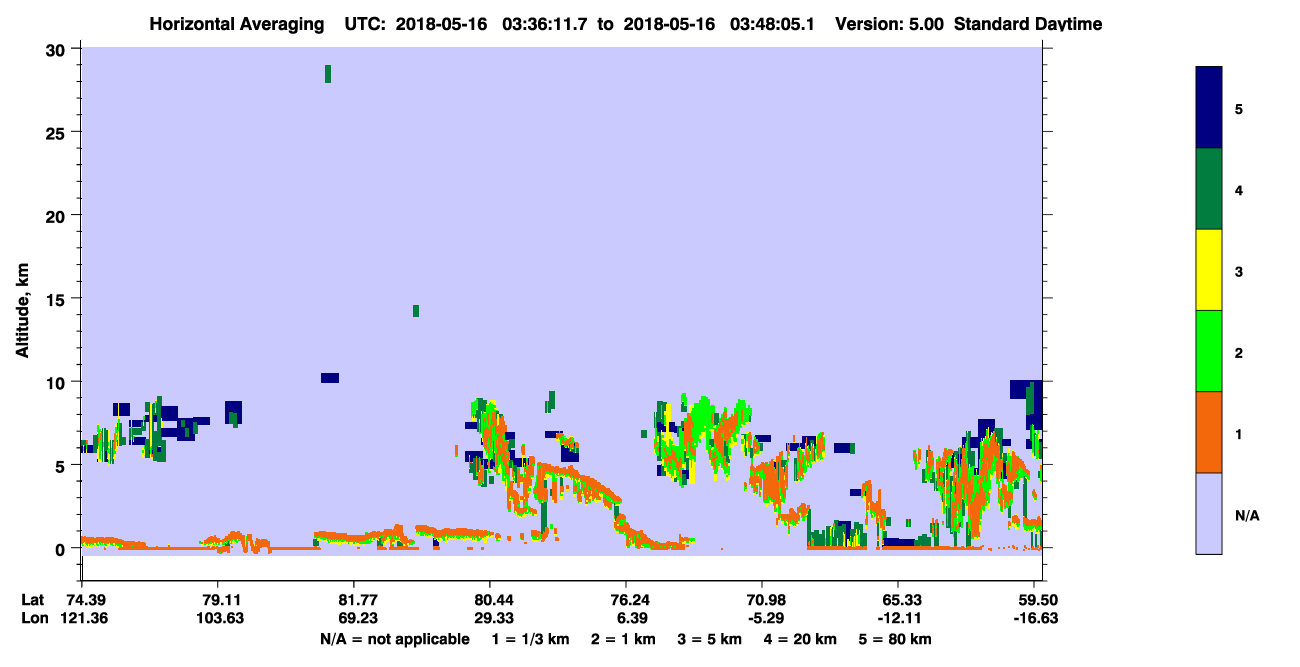The image size is (1300, 667).
Task: Click the bright green color bar segment for value 2
Action: [x=1209, y=351]
